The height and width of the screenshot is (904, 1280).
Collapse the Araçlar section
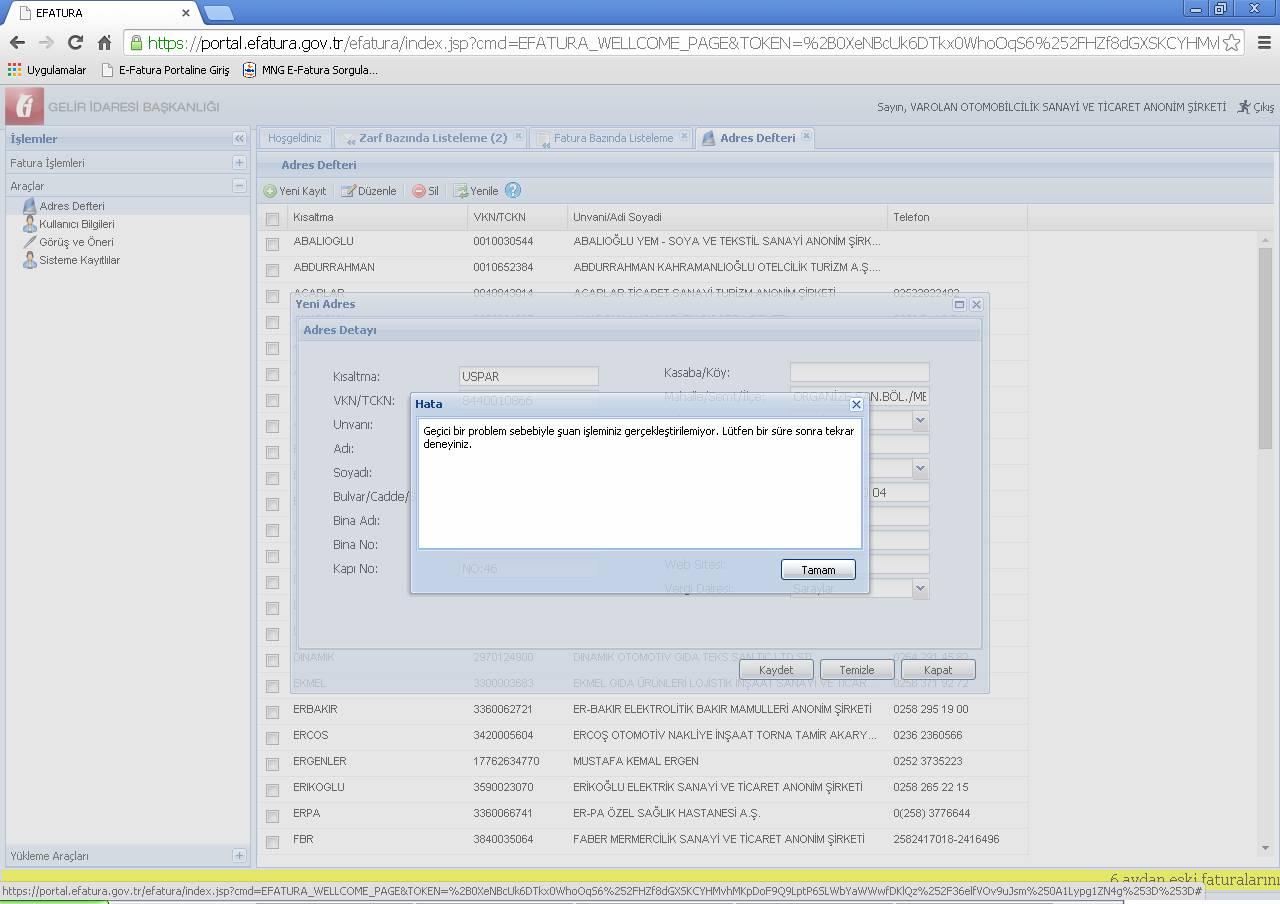point(239,185)
